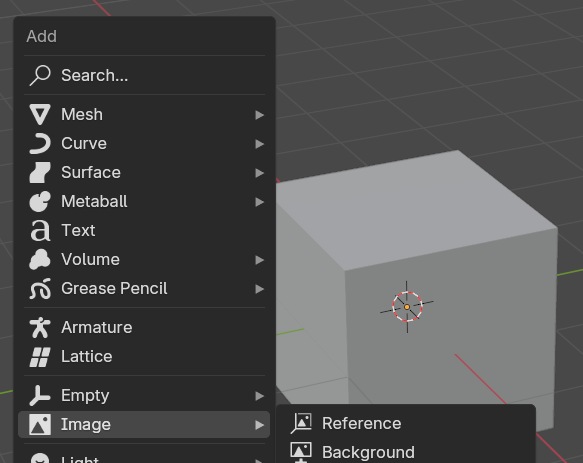Click the Armature figure icon
Viewport: 583px width, 463px height.
point(40,327)
